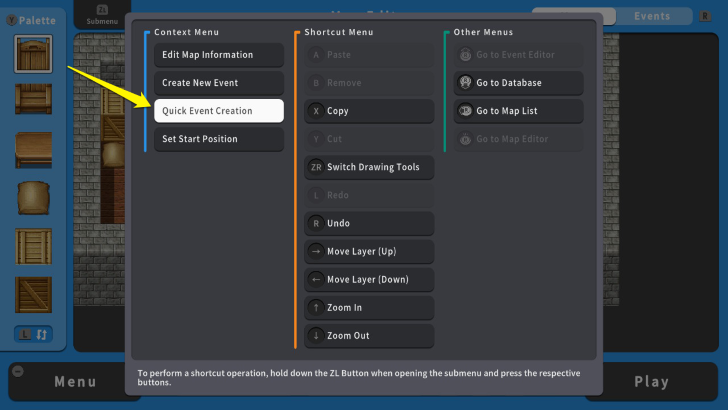Click the stick icon beside Go to Map List

coord(465,111)
